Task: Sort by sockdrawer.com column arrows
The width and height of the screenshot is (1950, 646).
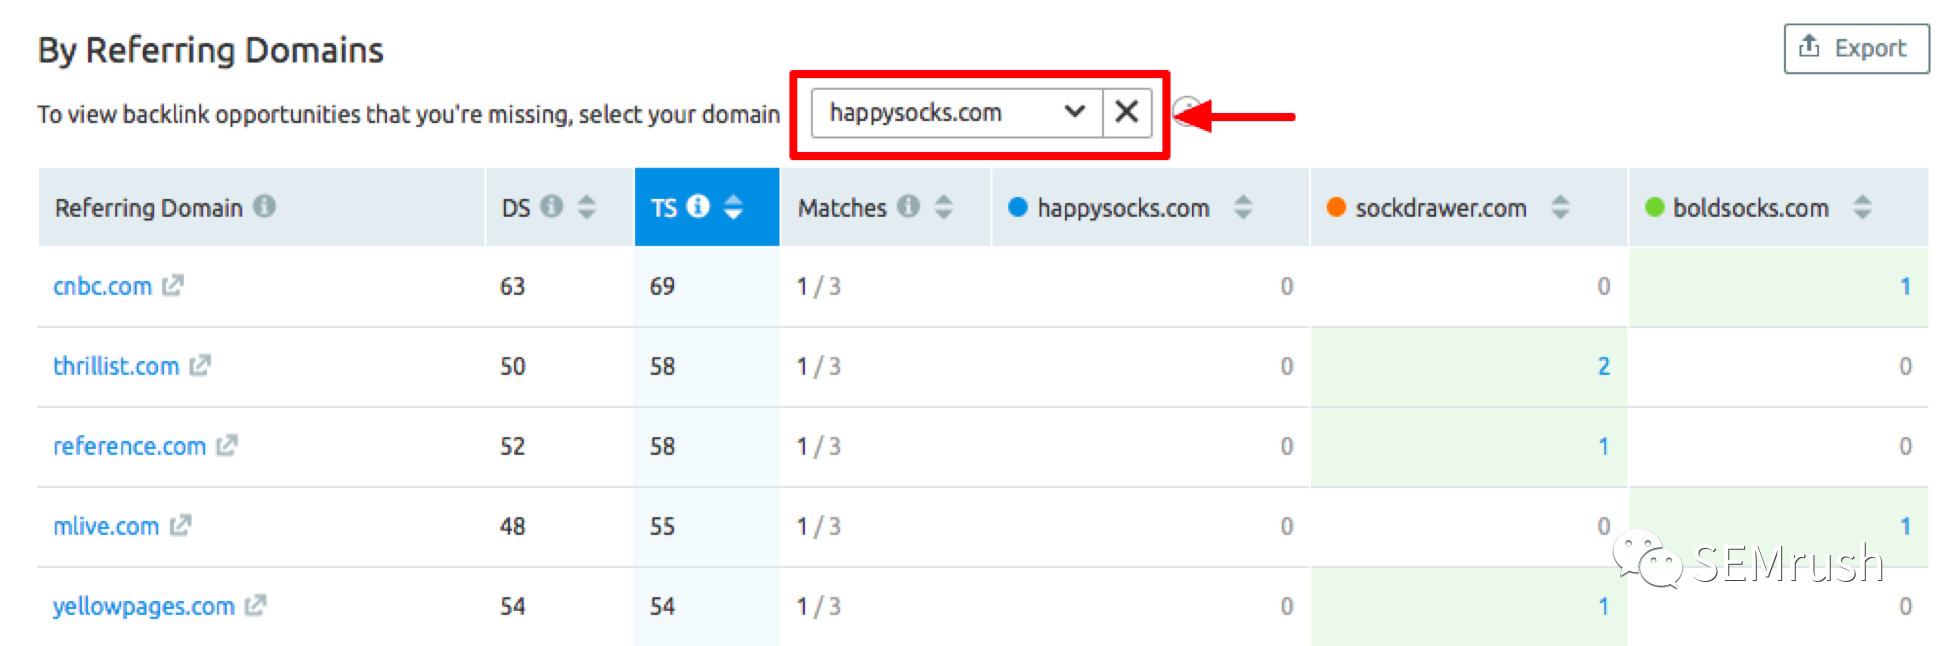Action: tap(1560, 207)
